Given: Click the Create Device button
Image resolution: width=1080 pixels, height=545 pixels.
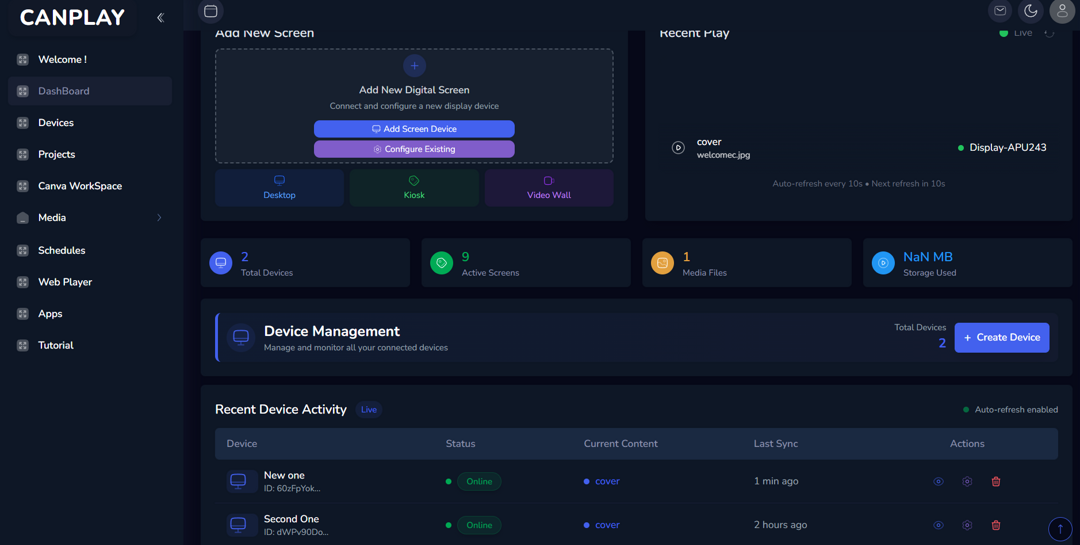Looking at the screenshot, I should pos(1001,338).
